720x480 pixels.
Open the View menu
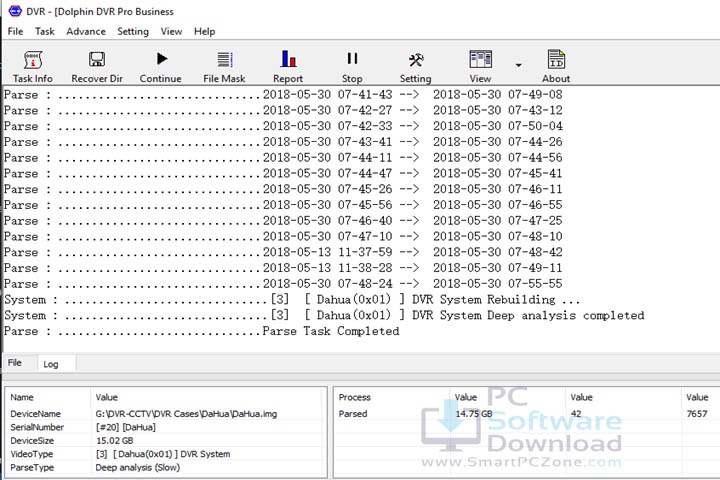(171, 31)
